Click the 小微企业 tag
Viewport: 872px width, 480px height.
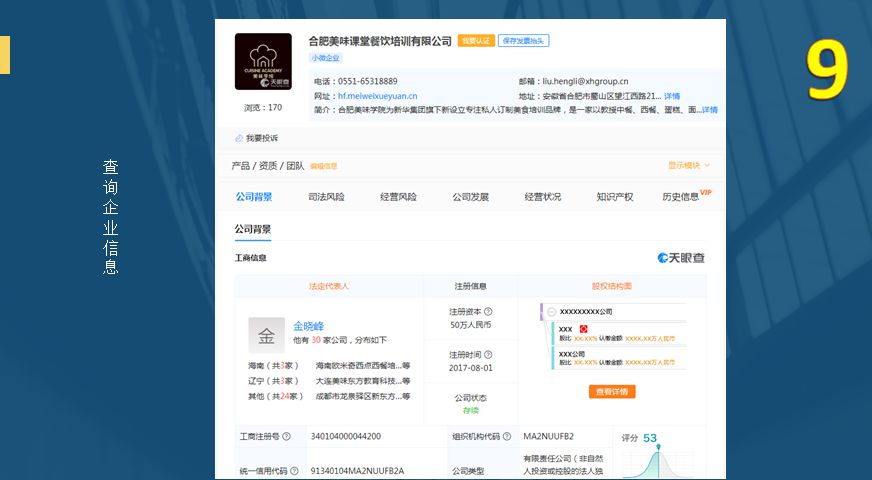coord(325,58)
